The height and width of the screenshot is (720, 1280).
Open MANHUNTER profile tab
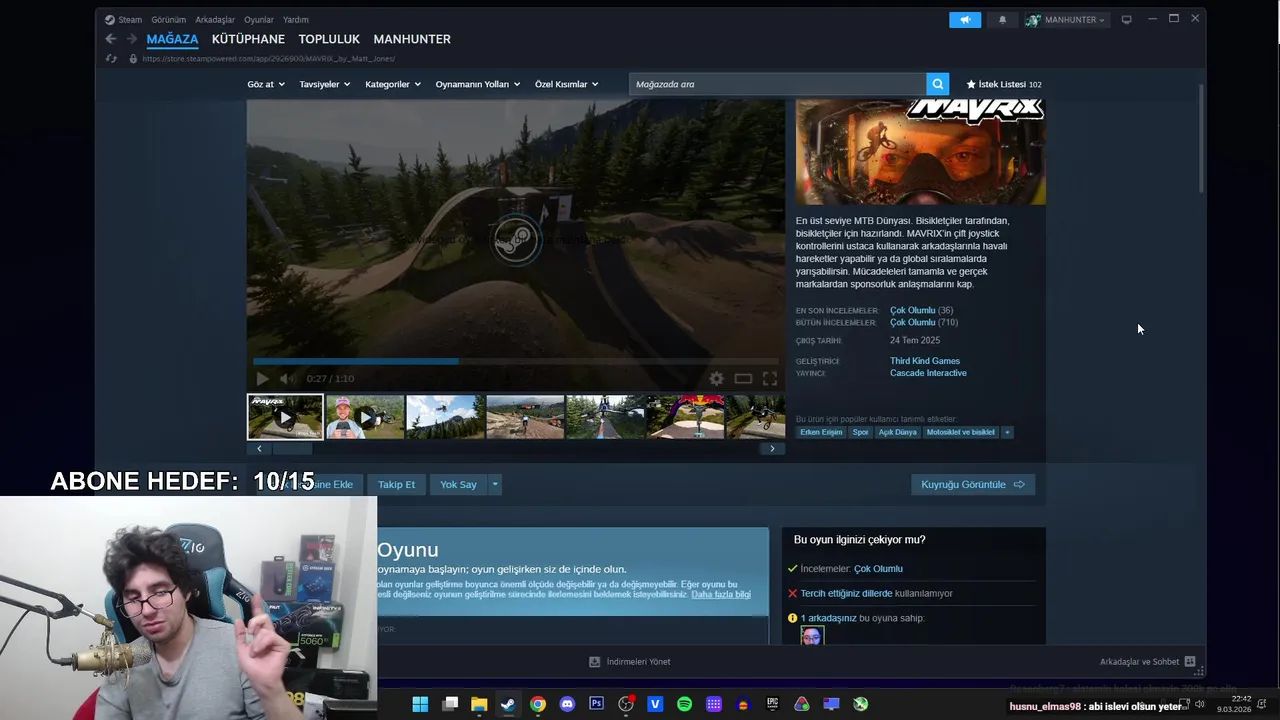[x=412, y=39]
